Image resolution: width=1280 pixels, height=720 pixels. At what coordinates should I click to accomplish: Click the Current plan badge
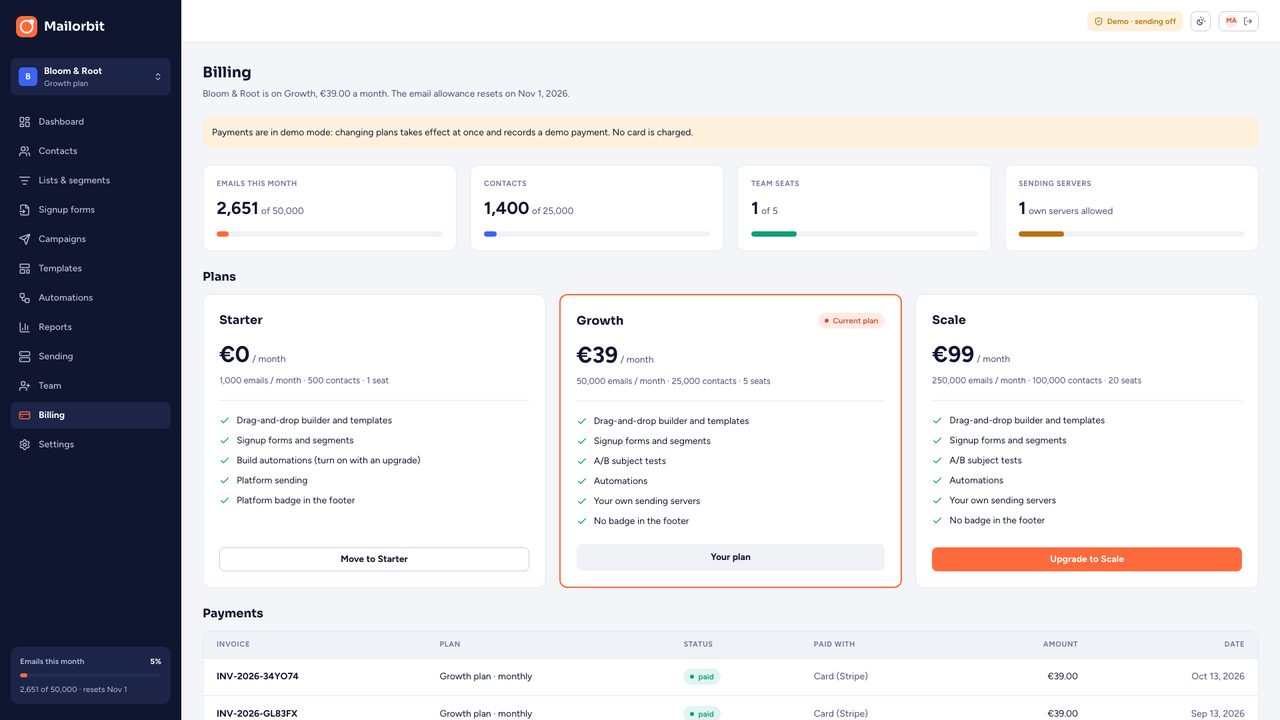(851, 321)
